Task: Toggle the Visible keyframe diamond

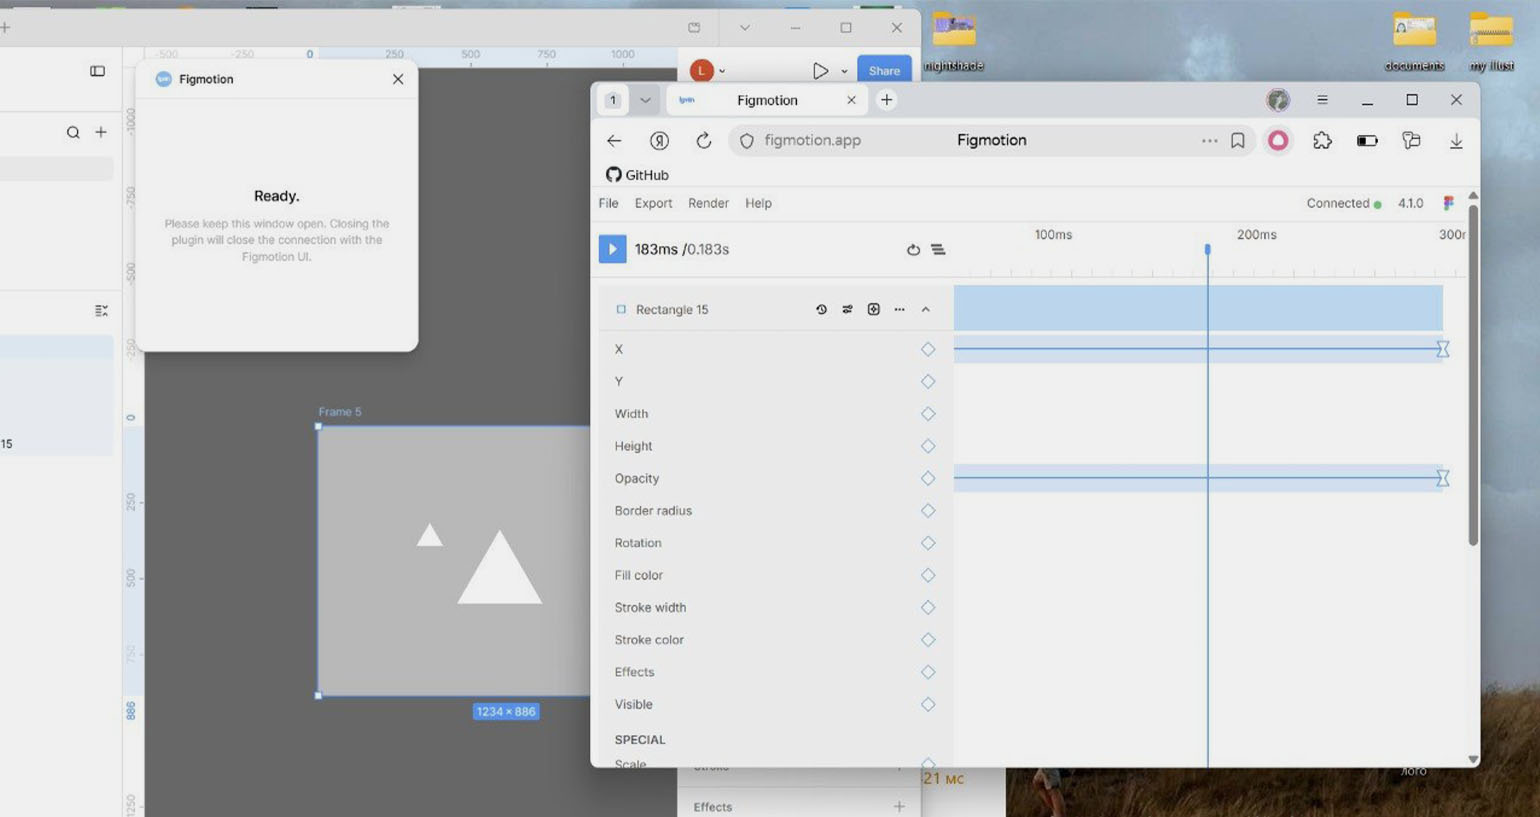Action: coord(928,704)
